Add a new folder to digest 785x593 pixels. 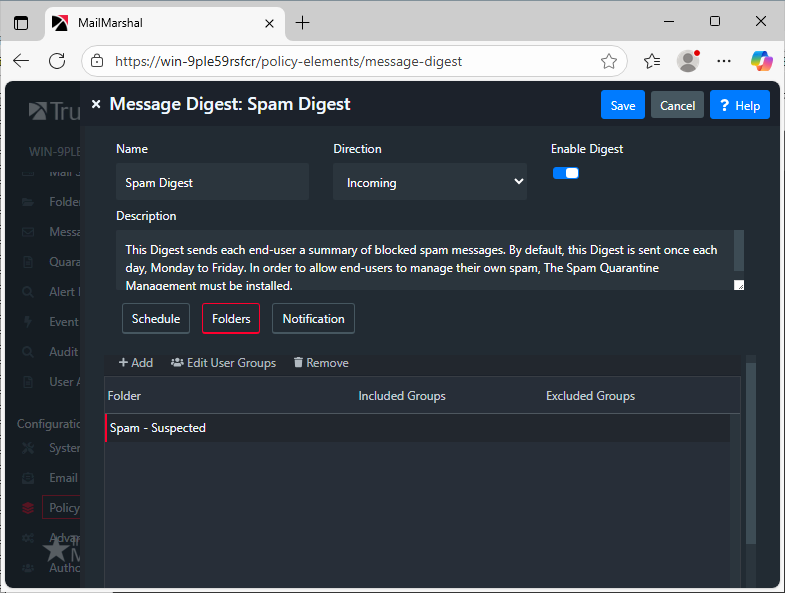136,363
